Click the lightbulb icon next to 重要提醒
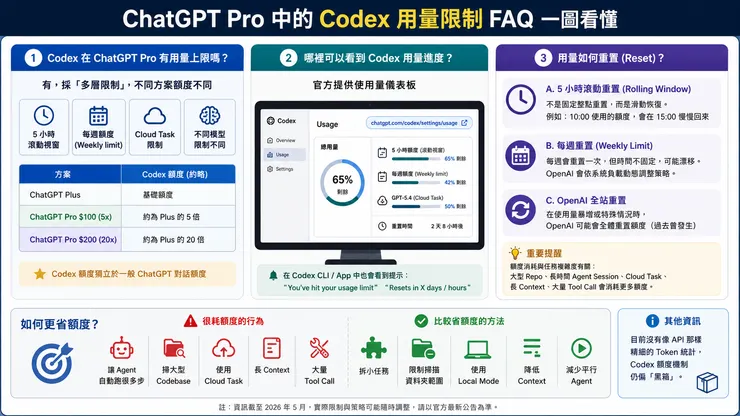 515,253
